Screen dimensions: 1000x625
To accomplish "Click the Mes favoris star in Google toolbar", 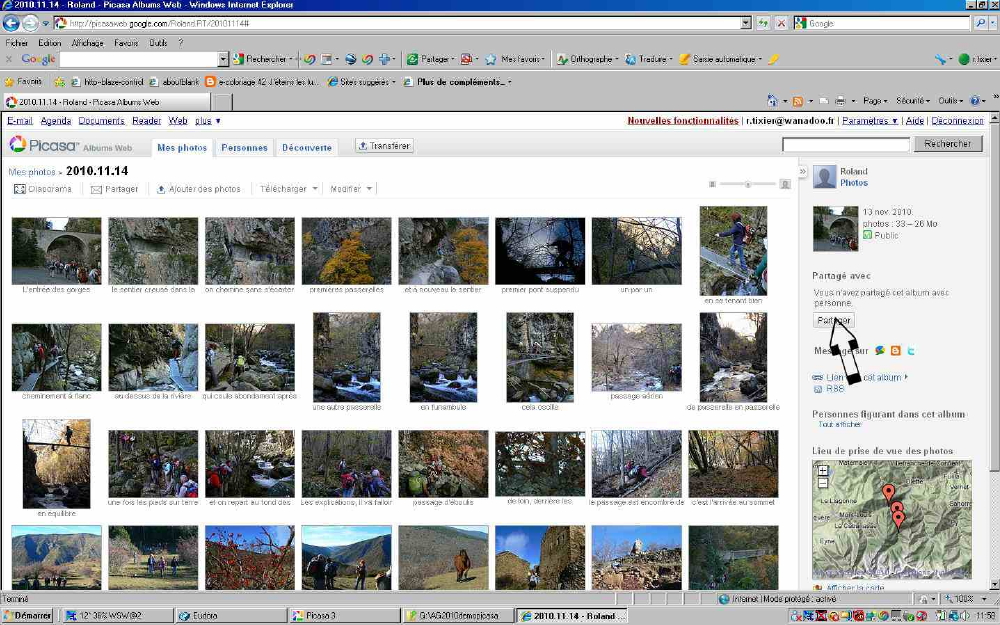I will click(490, 59).
